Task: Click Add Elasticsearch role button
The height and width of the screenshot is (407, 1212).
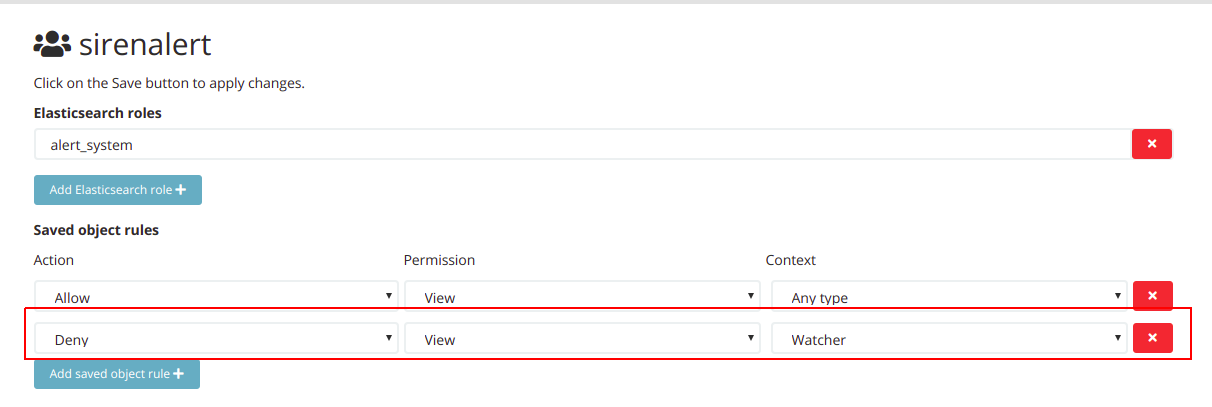Action: 118,190
